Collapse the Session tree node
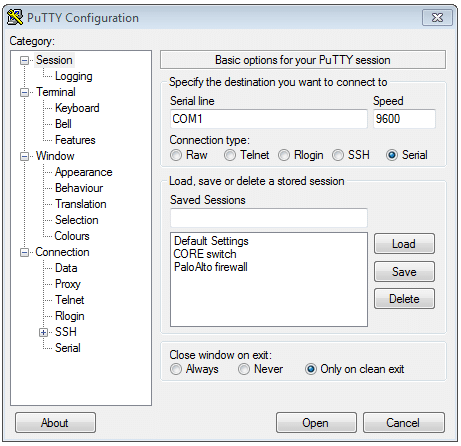The image size is (461, 446). (x=24, y=60)
